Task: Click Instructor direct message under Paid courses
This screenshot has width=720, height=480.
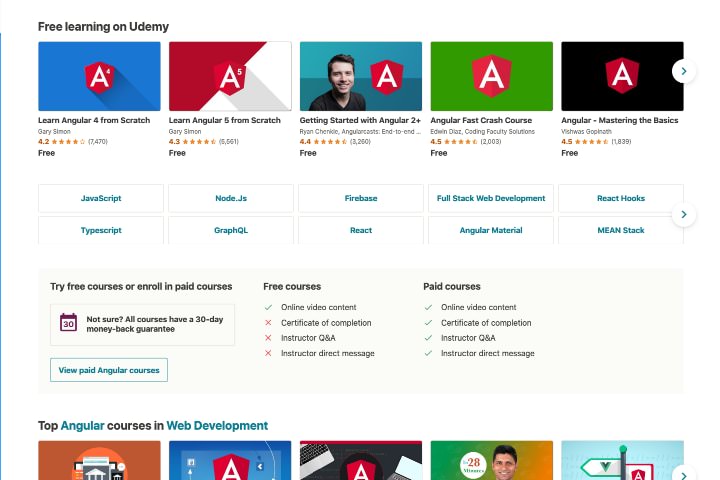Action: (488, 353)
